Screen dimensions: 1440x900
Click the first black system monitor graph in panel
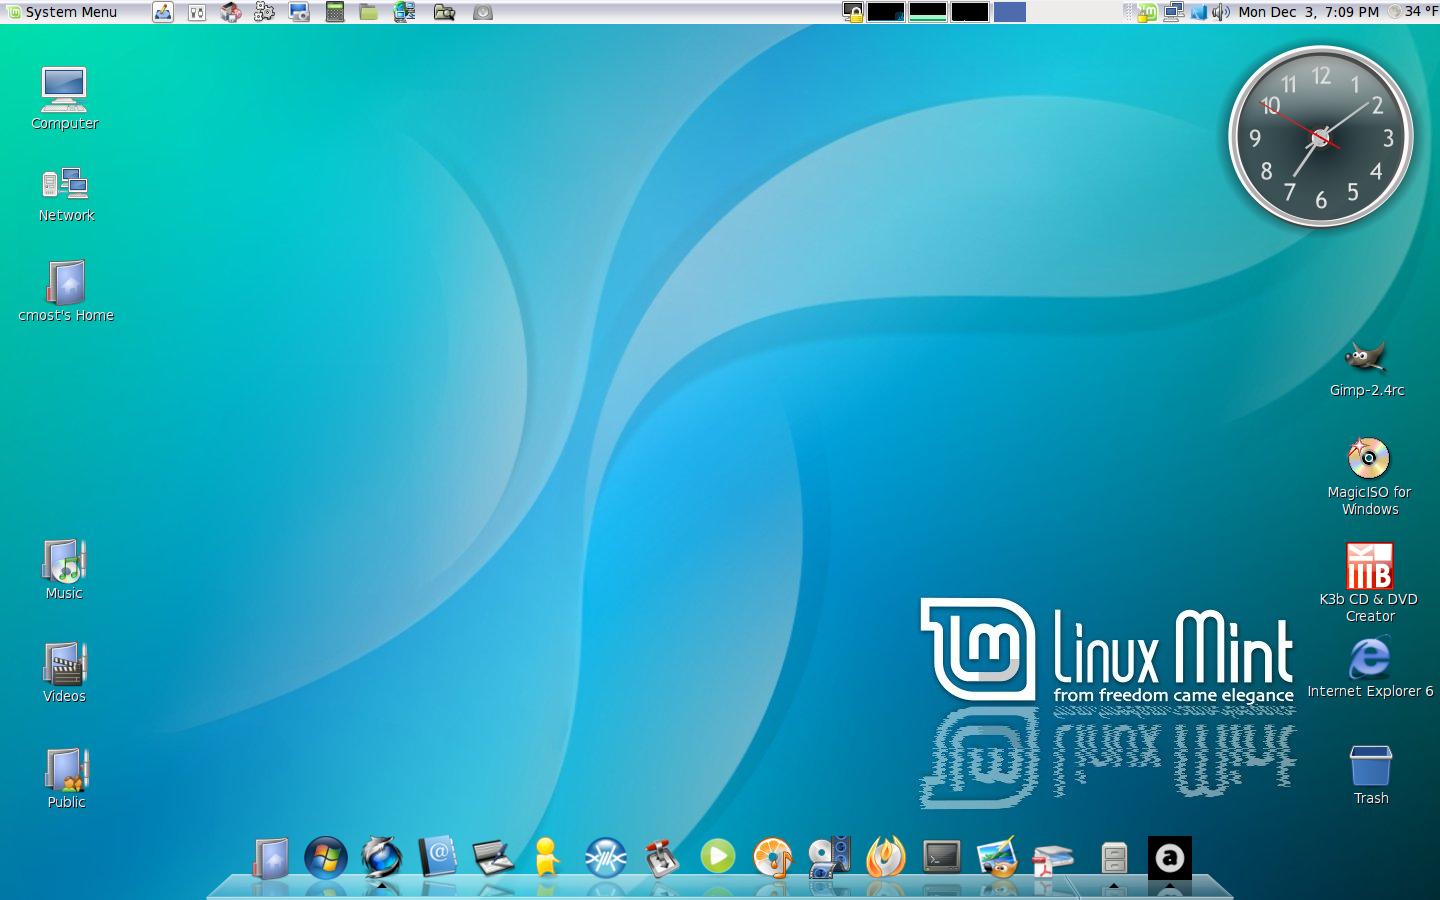coord(886,12)
